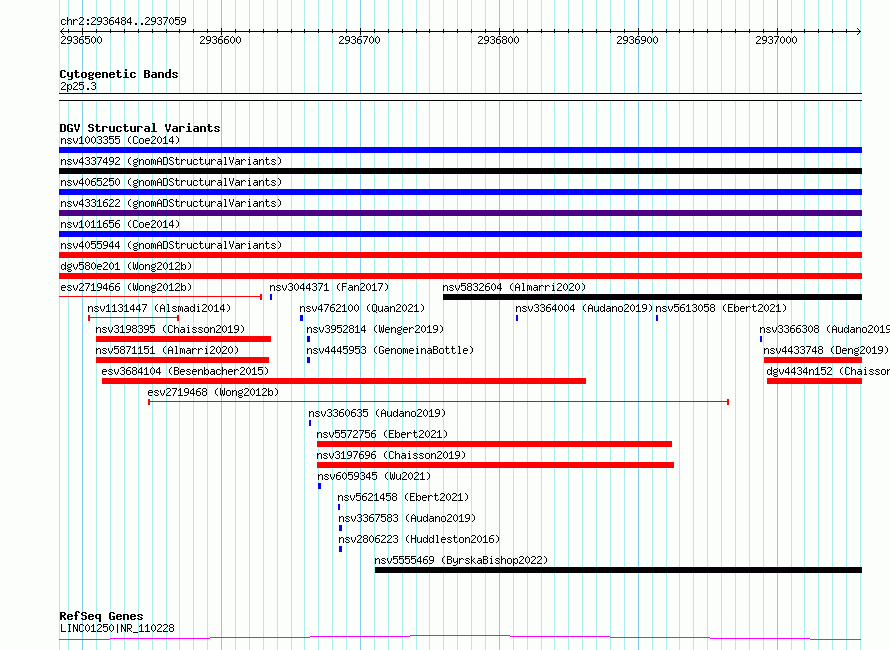
Task: Open the nsv5555469 (ByrskaBishop2022) label
Action: (461, 560)
